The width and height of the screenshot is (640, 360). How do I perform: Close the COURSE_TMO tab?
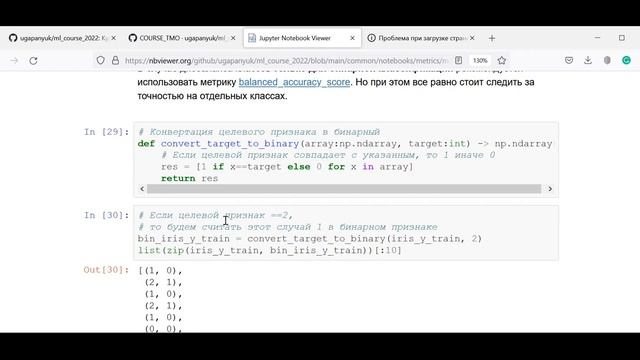pyautogui.click(x=233, y=38)
